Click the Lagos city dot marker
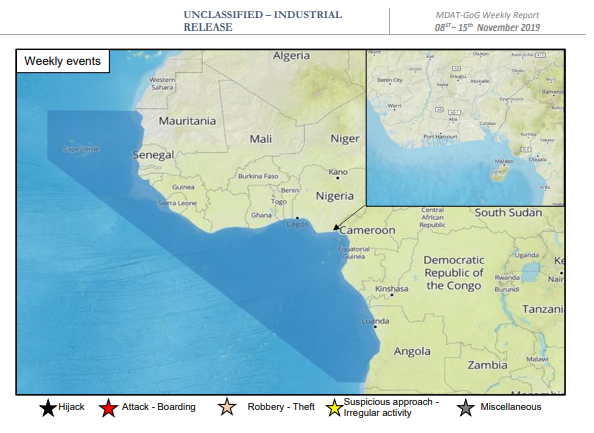The image size is (594, 433). [297, 218]
